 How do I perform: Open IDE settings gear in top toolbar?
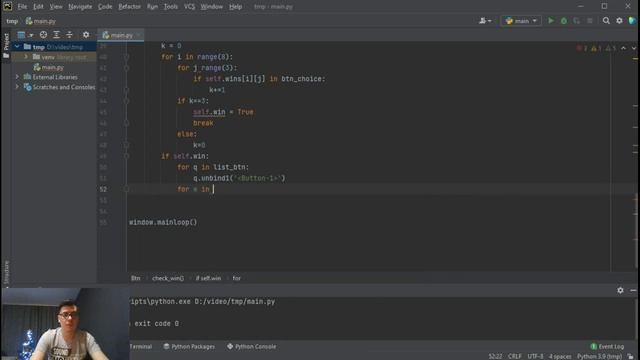click(x=619, y=21)
